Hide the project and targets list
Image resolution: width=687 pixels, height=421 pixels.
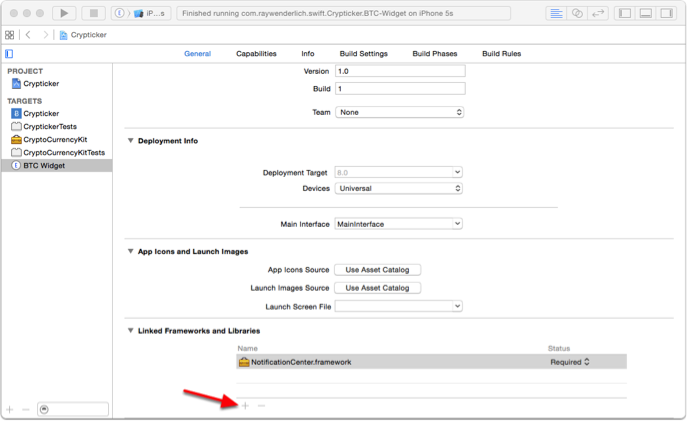coord(9,53)
